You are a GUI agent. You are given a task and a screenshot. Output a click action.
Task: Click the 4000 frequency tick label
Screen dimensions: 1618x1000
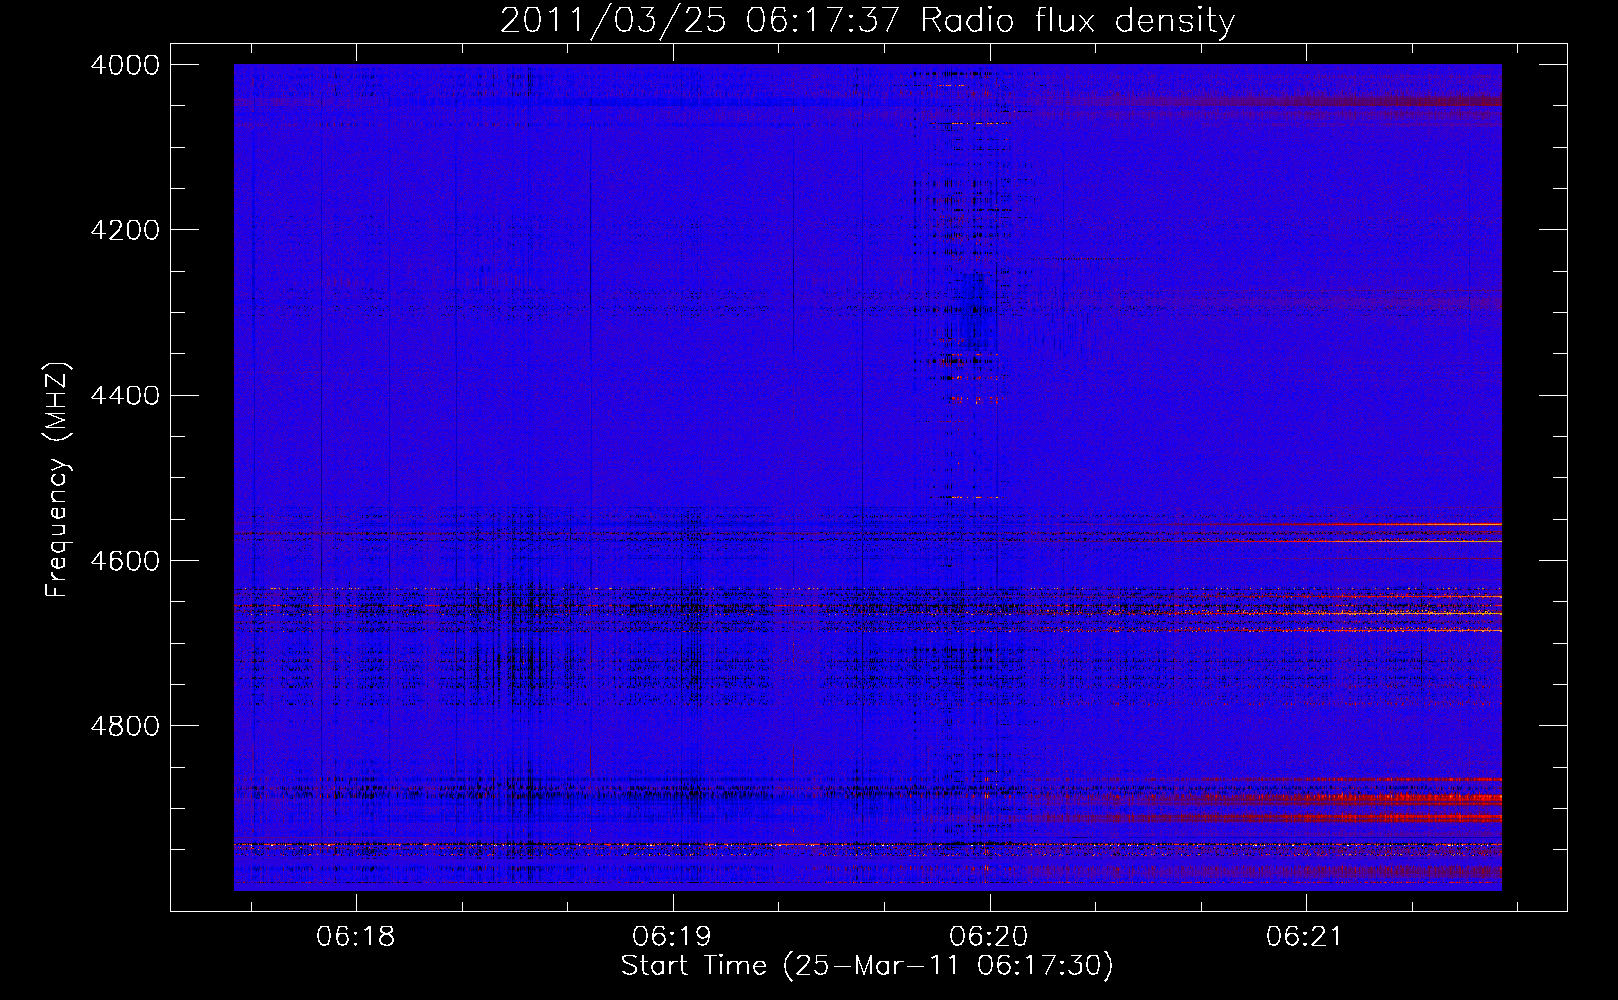tap(125, 65)
